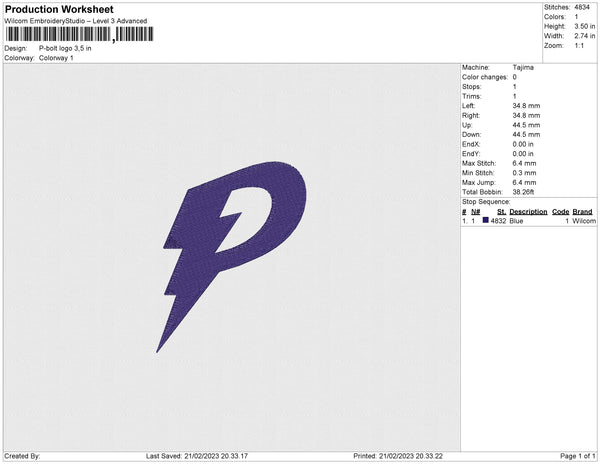Screen dimensions: 600x464
Task: Click the 'Colorway 1' value
Action: click(x=56, y=58)
